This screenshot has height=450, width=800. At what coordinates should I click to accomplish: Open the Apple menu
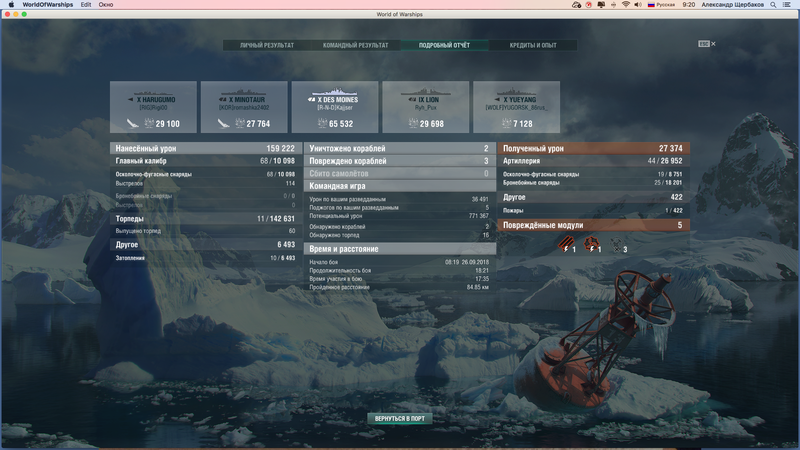pos(11,5)
